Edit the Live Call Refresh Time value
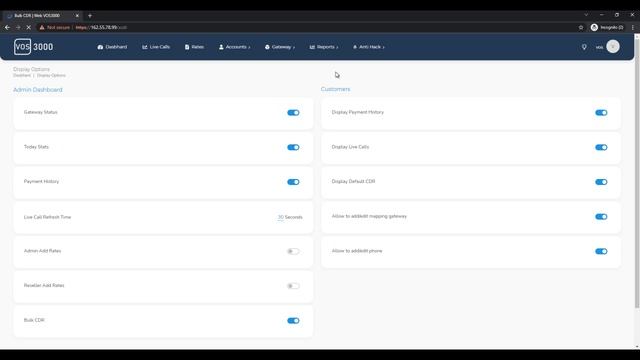Image resolution: width=640 pixels, height=360 pixels. point(280,217)
